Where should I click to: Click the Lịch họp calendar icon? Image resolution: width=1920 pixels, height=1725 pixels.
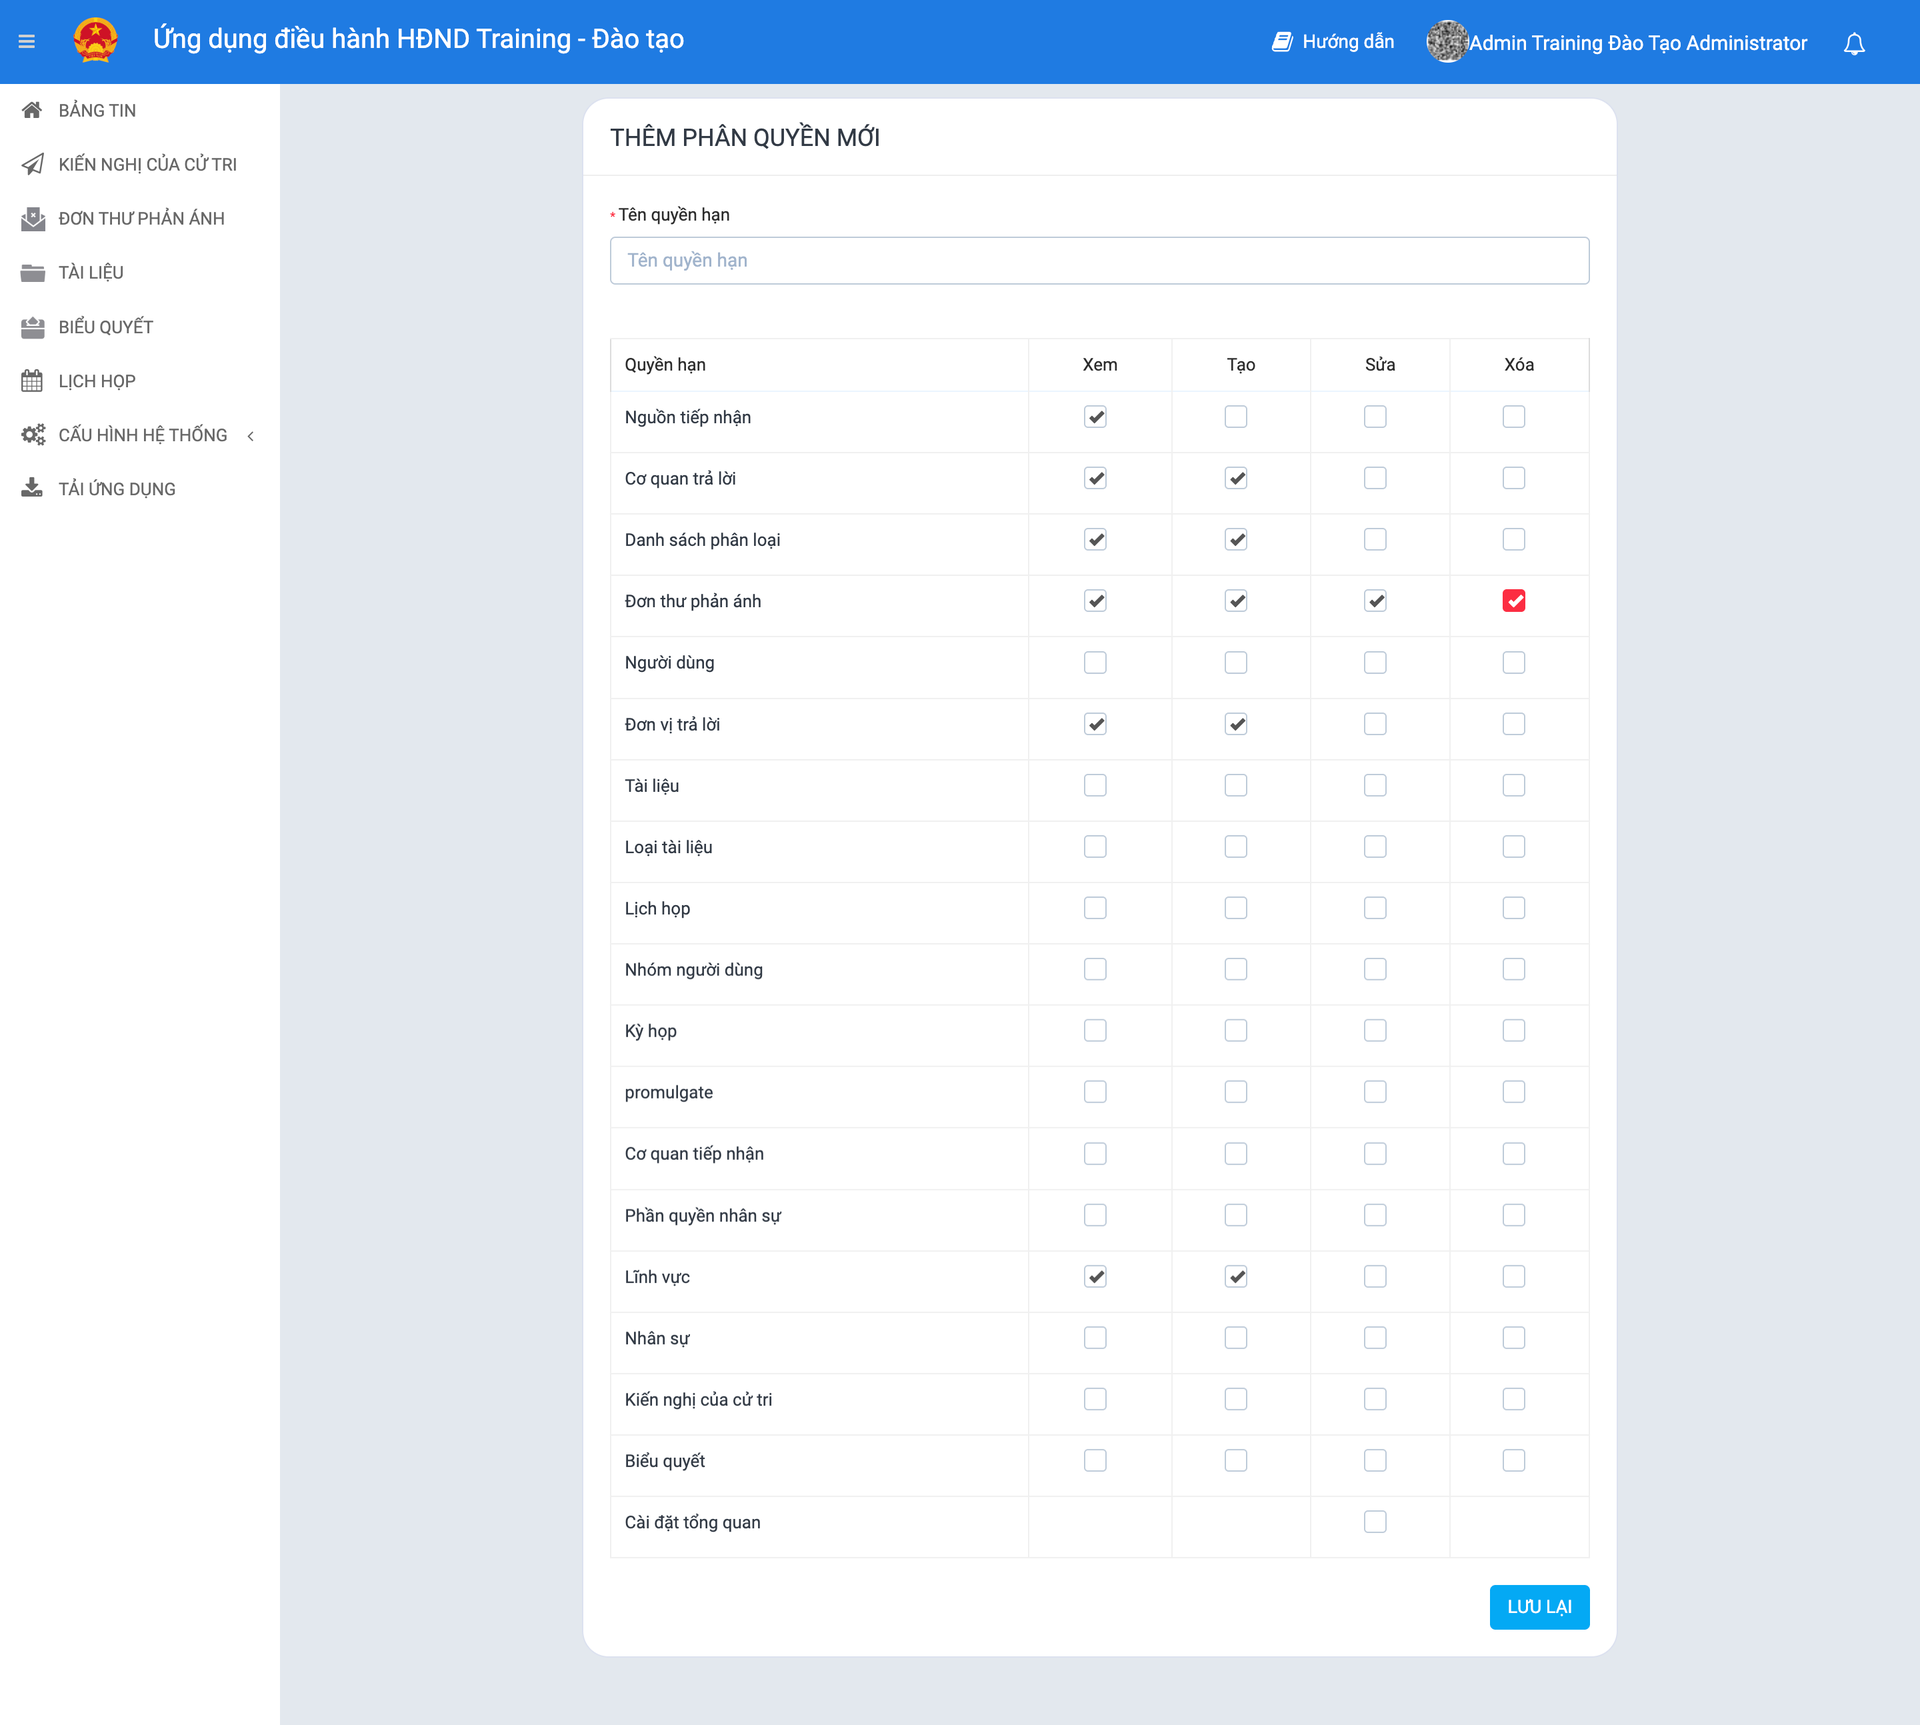tap(32, 381)
